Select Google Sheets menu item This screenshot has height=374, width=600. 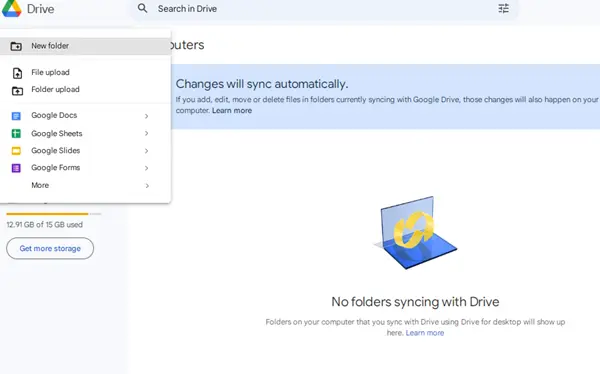pyautogui.click(x=85, y=133)
